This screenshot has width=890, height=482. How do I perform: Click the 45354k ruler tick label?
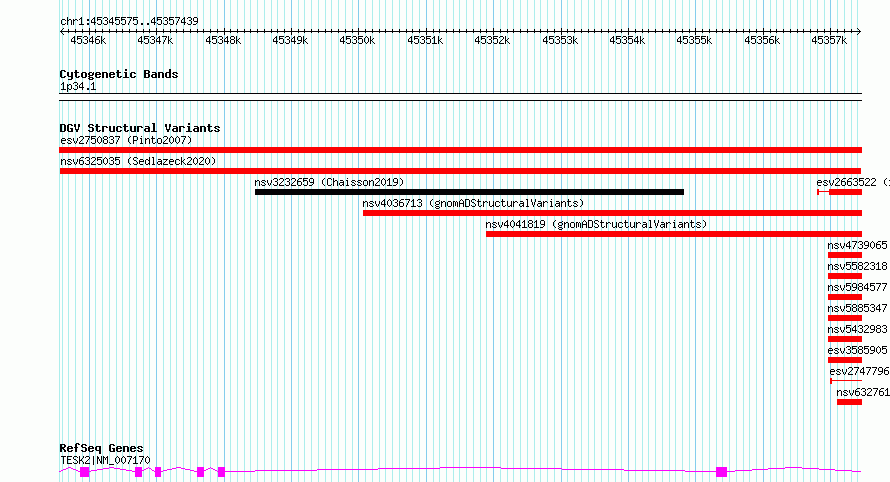[627, 41]
